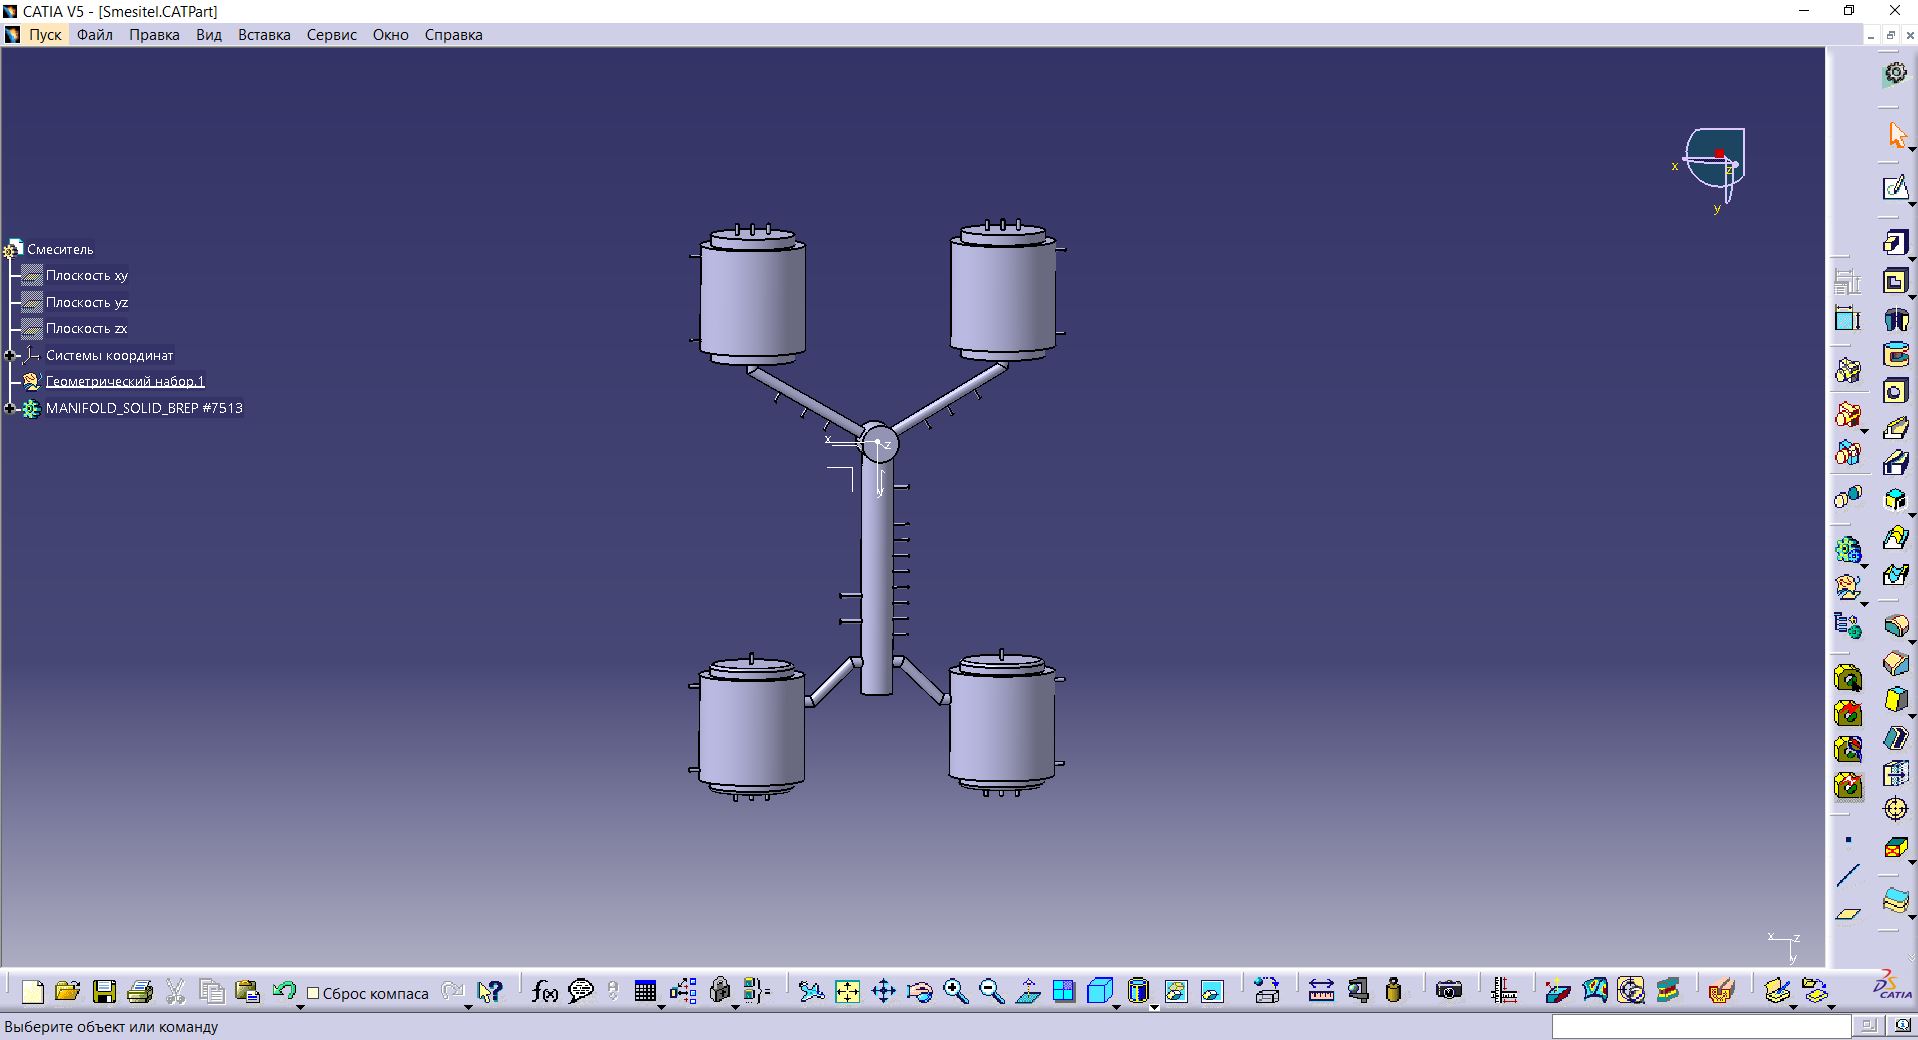Image resolution: width=1918 pixels, height=1040 pixels.
Task: Open the Правка menu
Action: [x=154, y=35]
